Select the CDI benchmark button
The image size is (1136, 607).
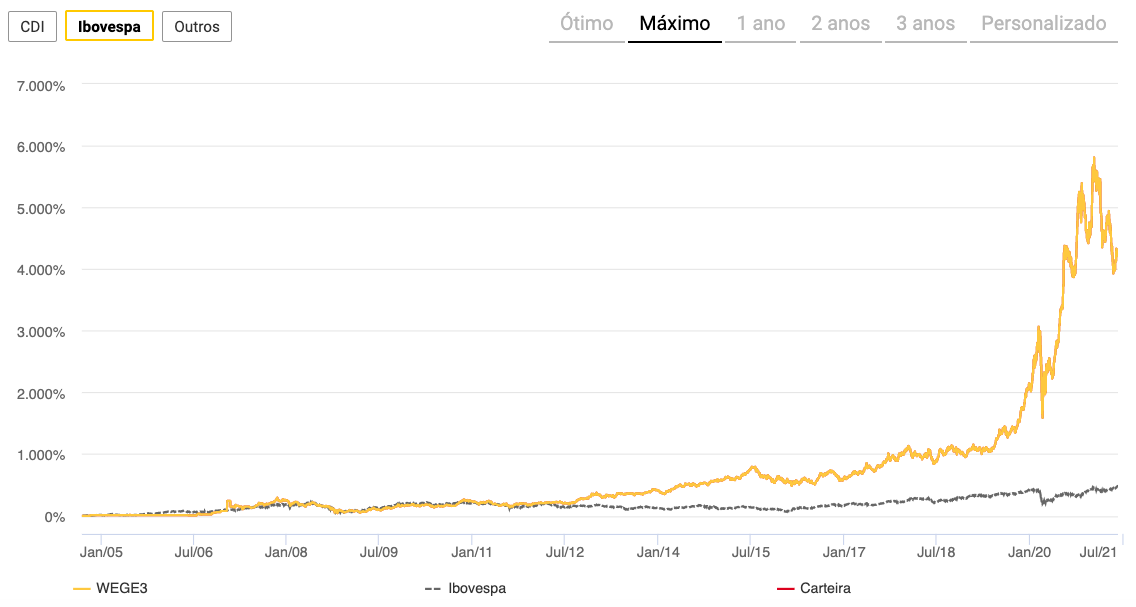[x=32, y=27]
